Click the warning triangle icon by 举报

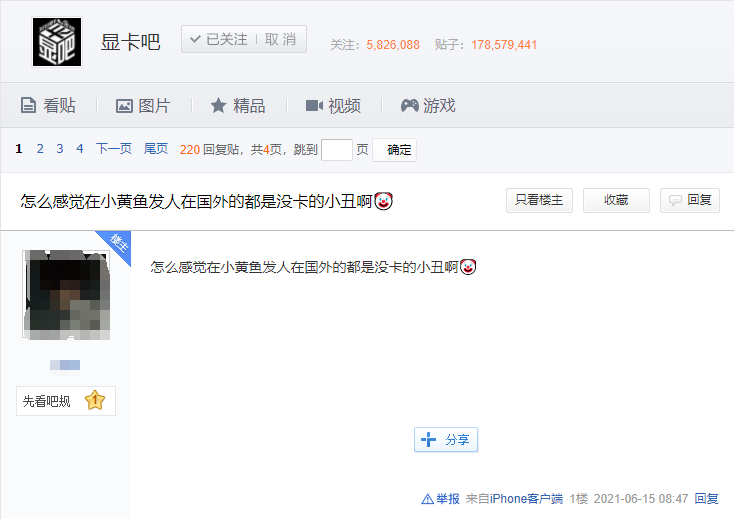click(427, 499)
